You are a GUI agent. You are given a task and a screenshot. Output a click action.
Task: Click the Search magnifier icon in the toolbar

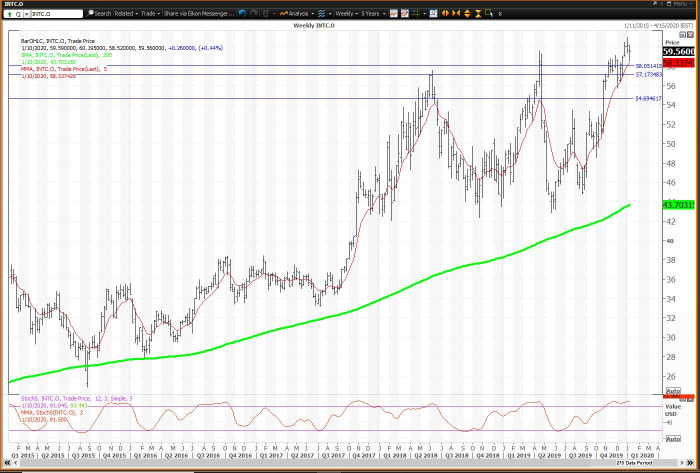90,14
